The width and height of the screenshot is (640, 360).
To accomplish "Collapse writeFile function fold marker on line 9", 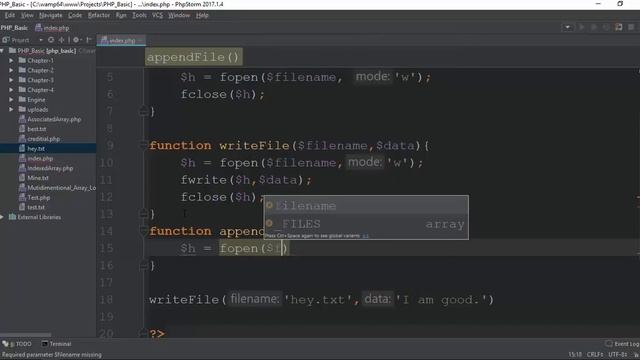I will click(x=143, y=145).
